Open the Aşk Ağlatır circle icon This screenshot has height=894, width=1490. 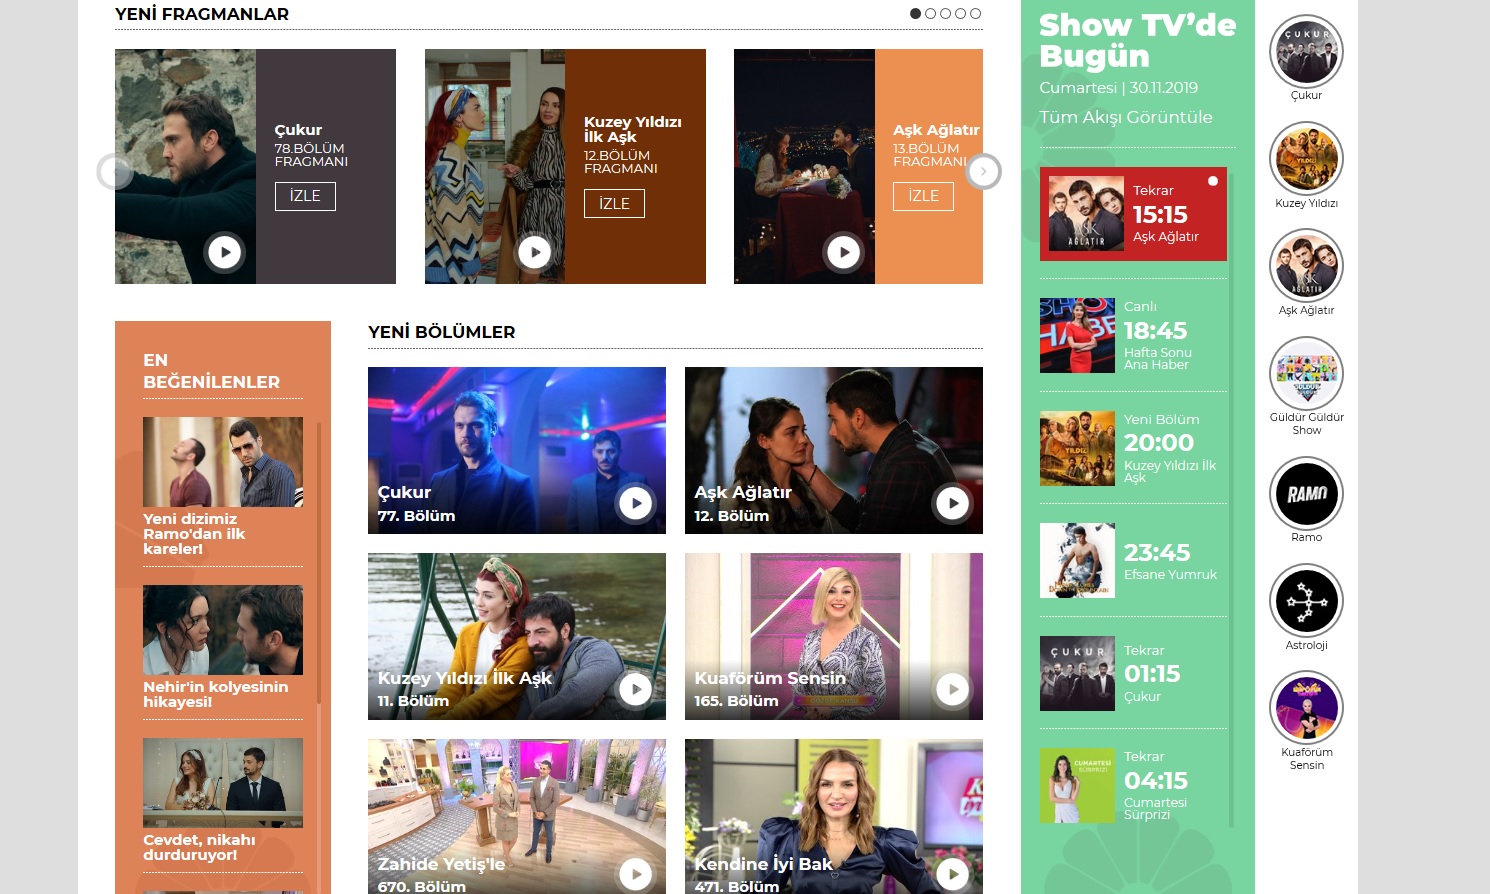(x=1306, y=266)
